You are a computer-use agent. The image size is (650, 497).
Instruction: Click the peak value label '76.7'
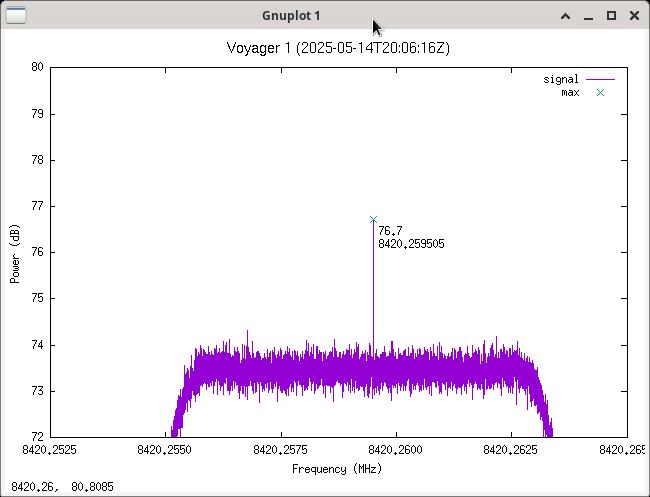pyautogui.click(x=390, y=230)
